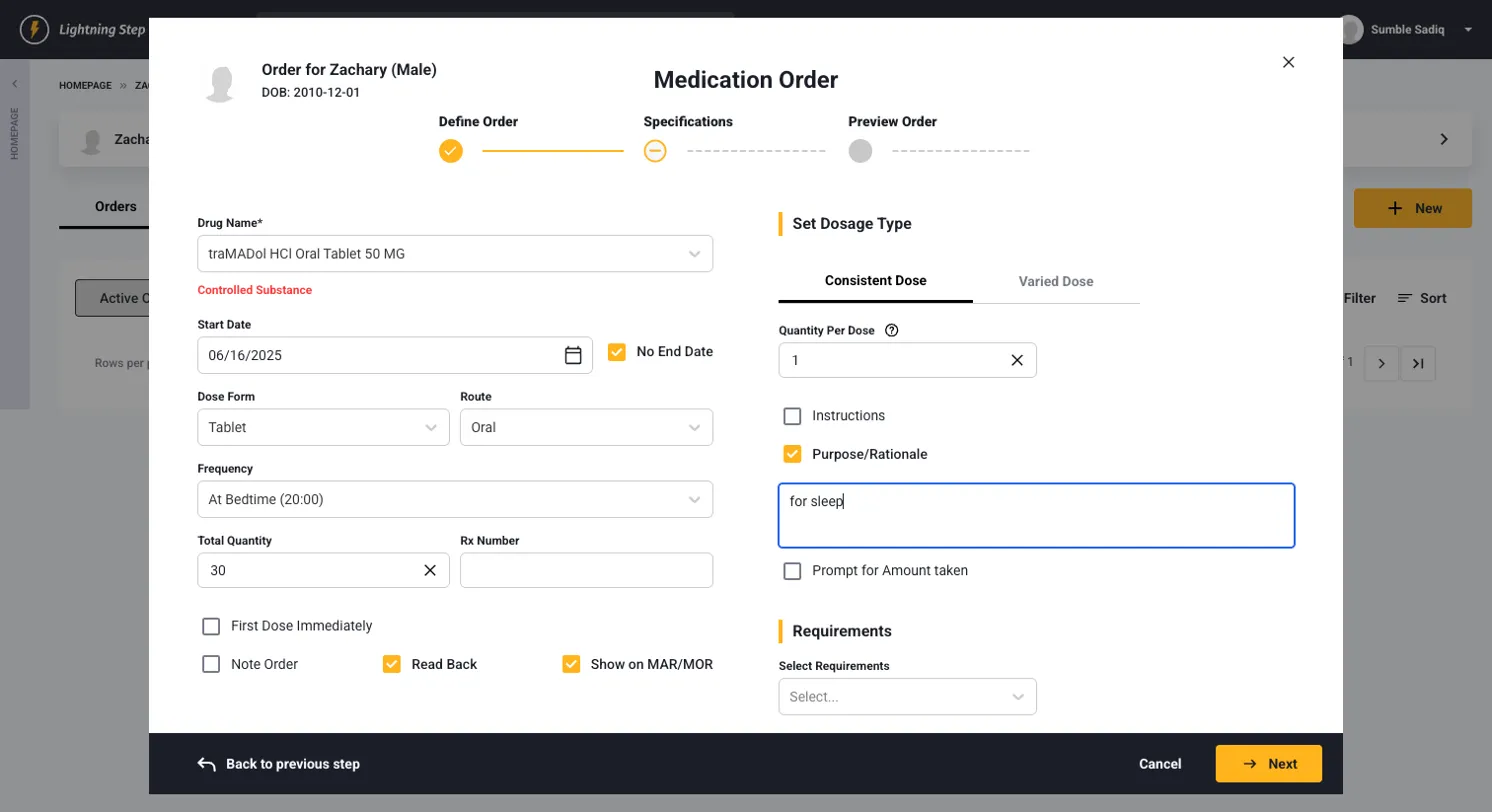The image size is (1492, 812).
Task: Disable the Read Back checkbox
Action: coord(392,664)
